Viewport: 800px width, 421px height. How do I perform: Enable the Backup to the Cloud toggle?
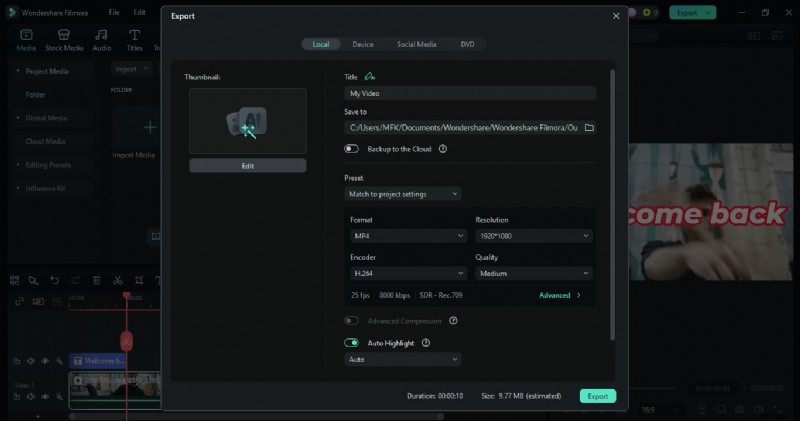click(x=352, y=148)
